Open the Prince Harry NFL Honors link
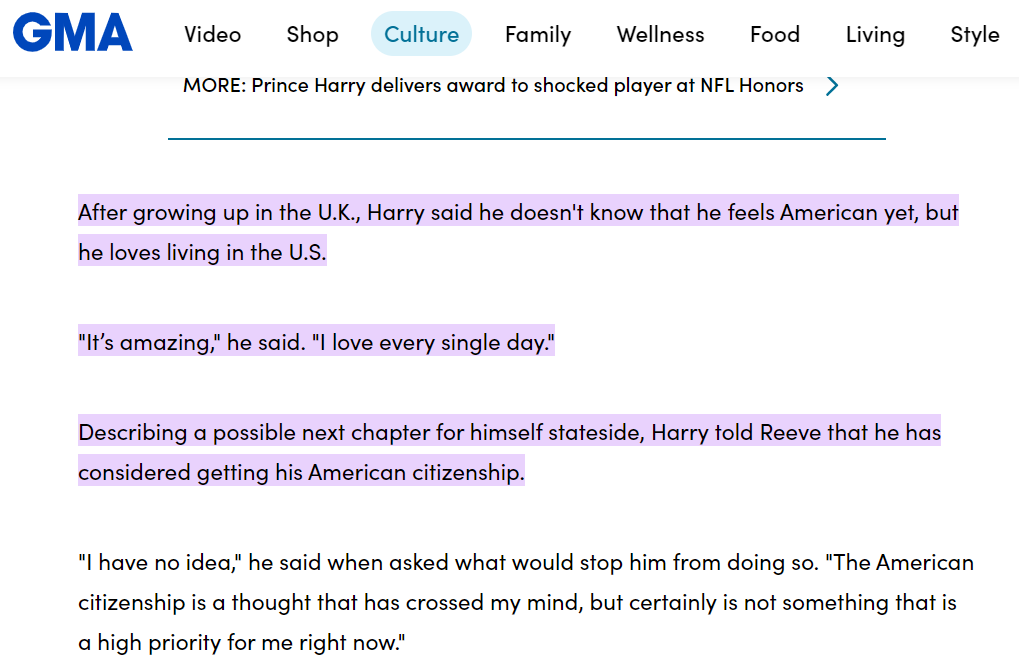Image resolution: width=1019 pixels, height=669 pixels. point(493,86)
